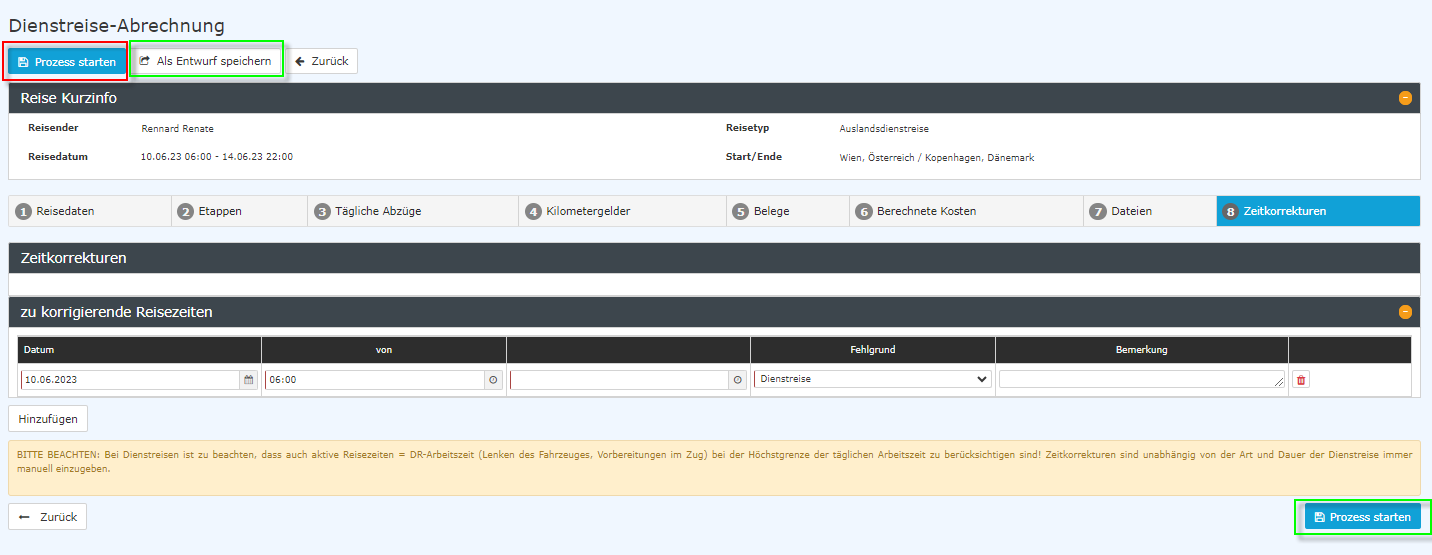Save as draft with Als Entwurf speichern
The height and width of the screenshot is (555, 1432).
(205, 61)
